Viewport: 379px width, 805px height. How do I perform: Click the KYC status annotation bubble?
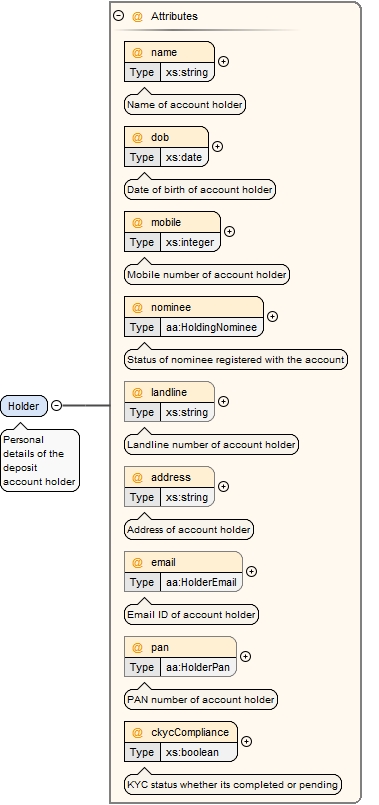pyautogui.click(x=233, y=785)
